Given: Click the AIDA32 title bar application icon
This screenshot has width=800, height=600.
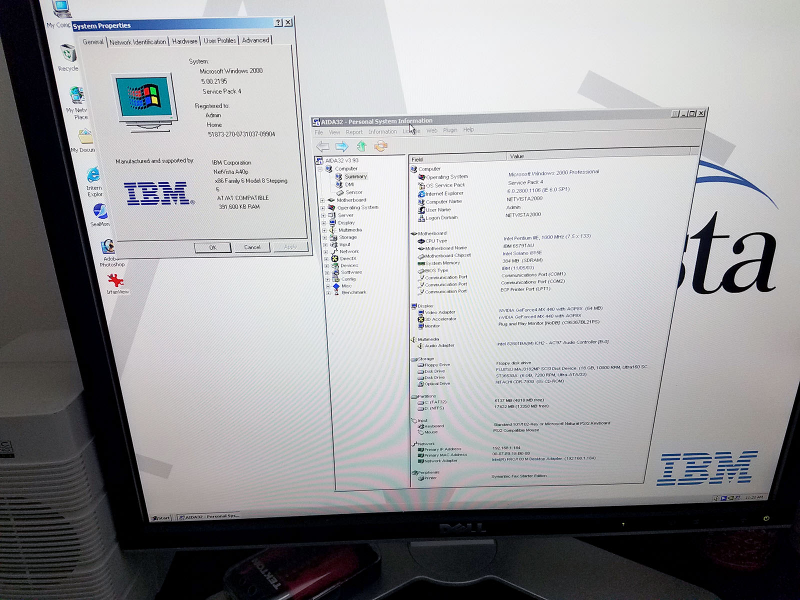Looking at the screenshot, I should coord(316,121).
